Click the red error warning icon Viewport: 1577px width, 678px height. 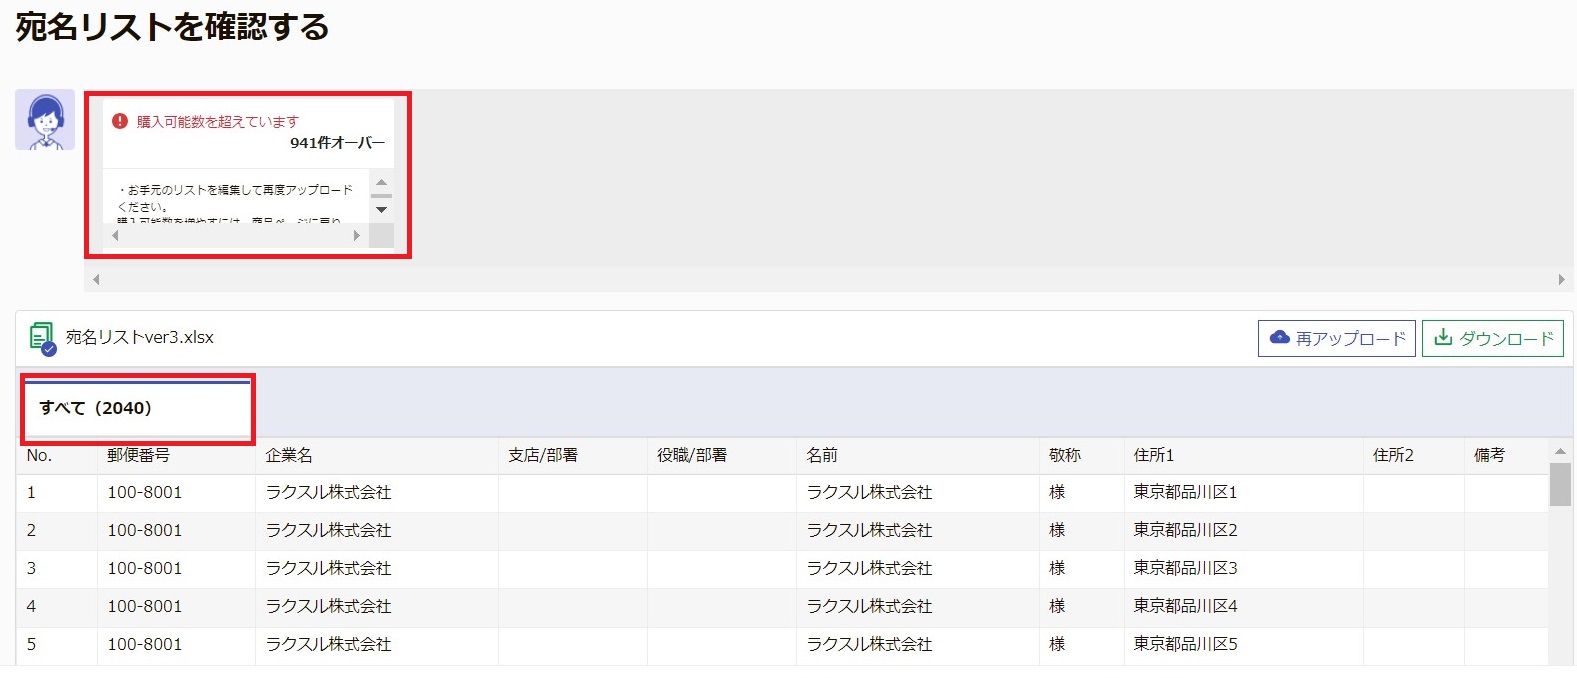coord(120,121)
